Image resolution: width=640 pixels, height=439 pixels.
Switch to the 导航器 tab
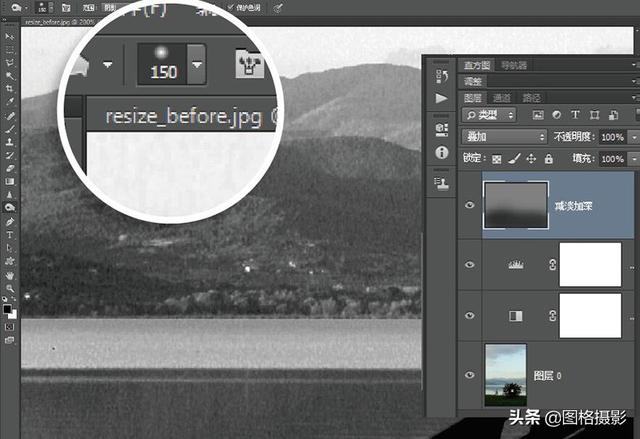click(x=514, y=65)
